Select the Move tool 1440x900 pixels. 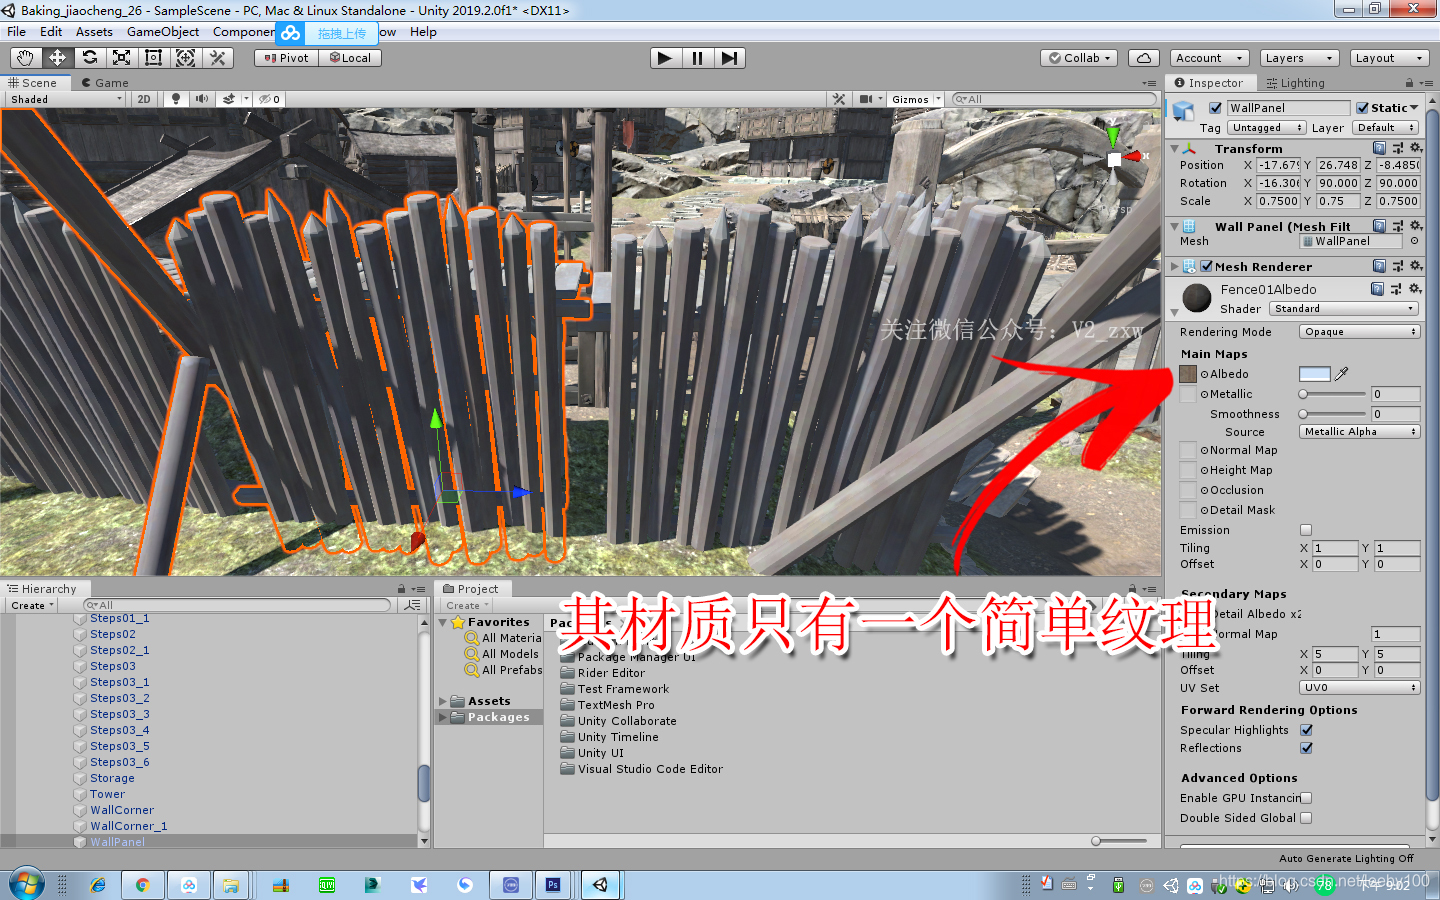pyautogui.click(x=57, y=58)
